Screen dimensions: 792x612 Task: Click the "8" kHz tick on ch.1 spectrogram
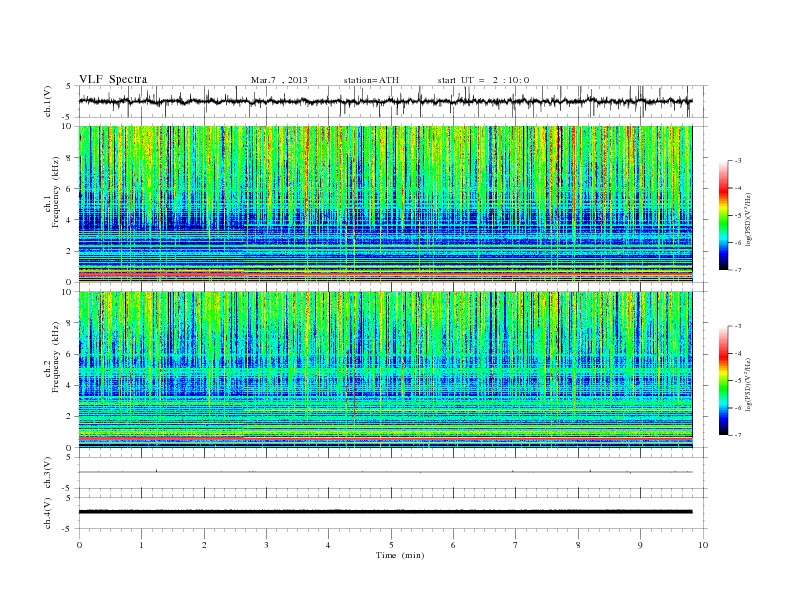coord(70,158)
